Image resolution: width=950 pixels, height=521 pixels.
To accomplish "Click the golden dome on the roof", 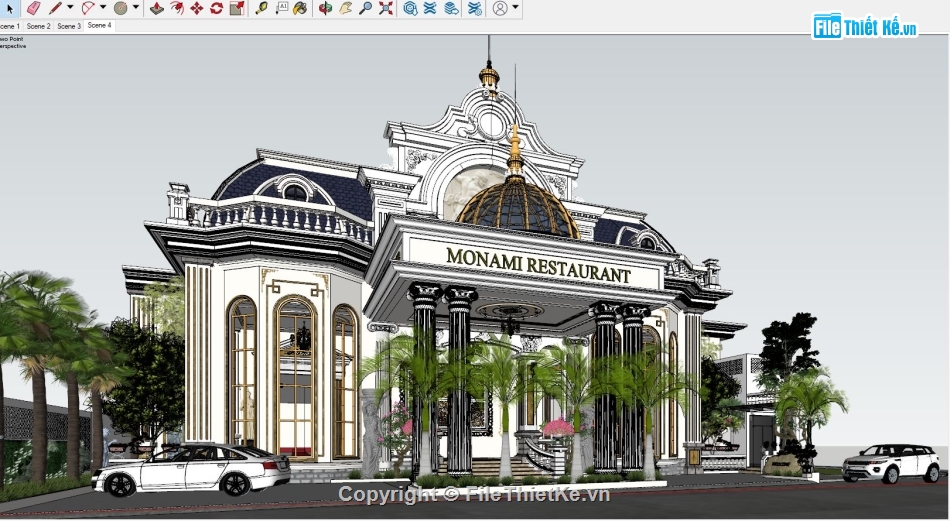I will [517, 207].
